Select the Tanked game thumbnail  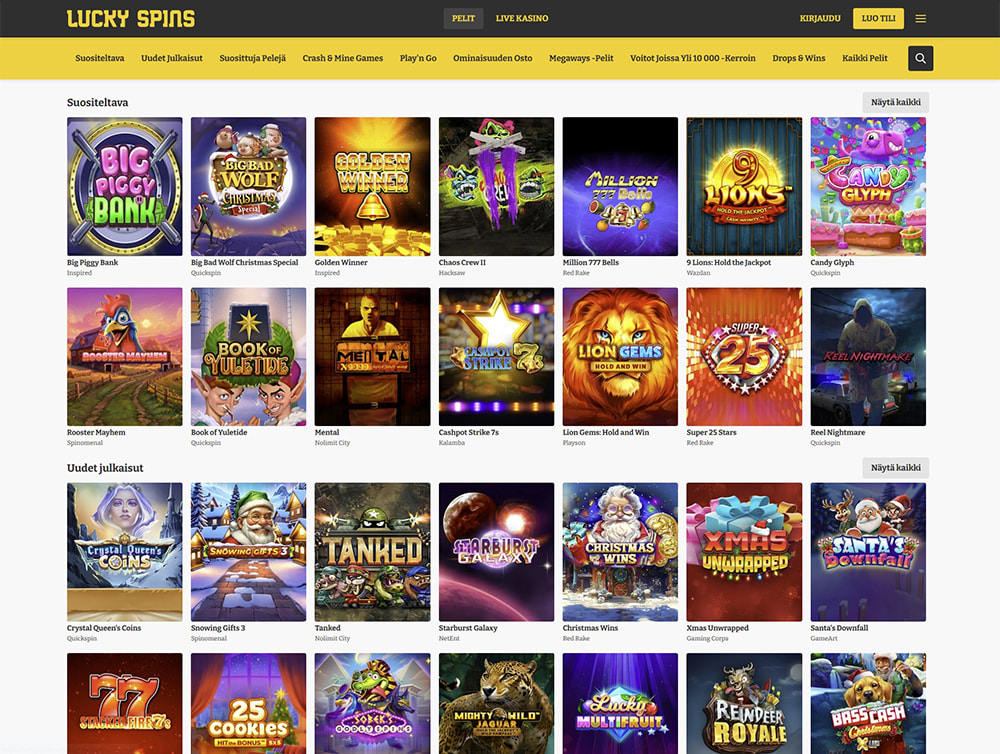point(372,552)
